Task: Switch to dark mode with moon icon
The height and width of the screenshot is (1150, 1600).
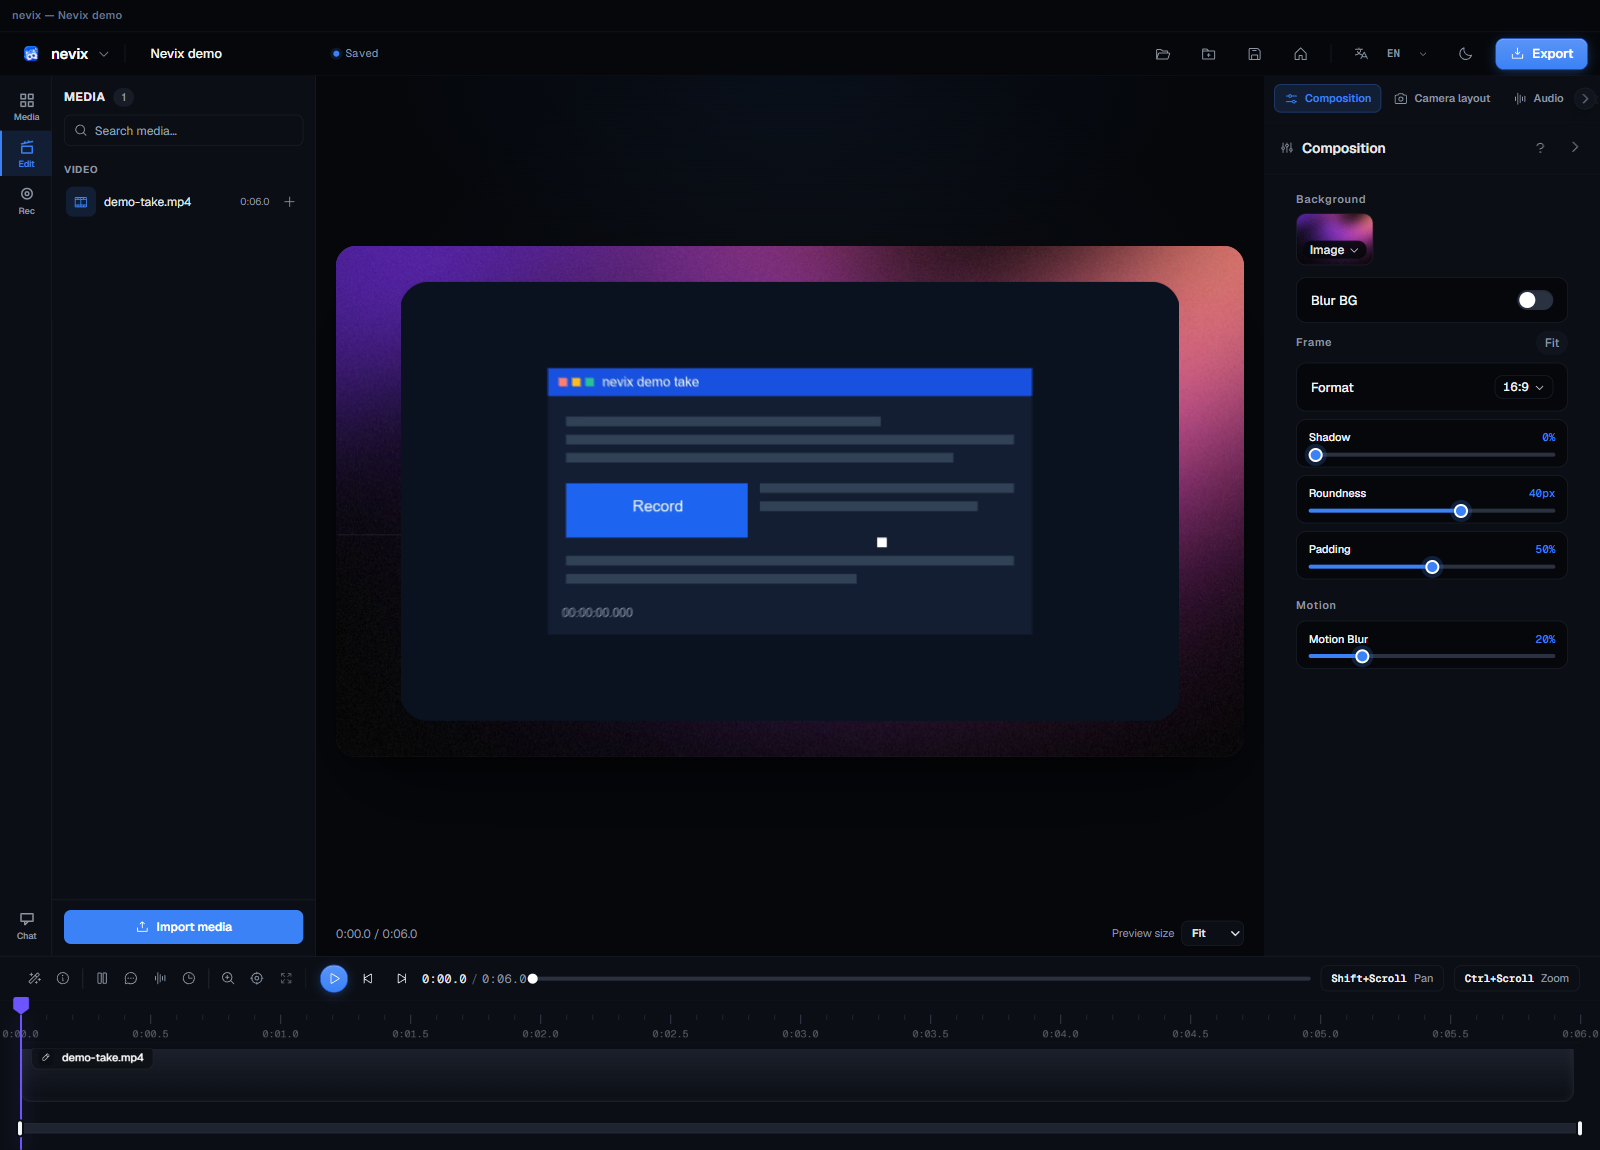Action: (1465, 54)
